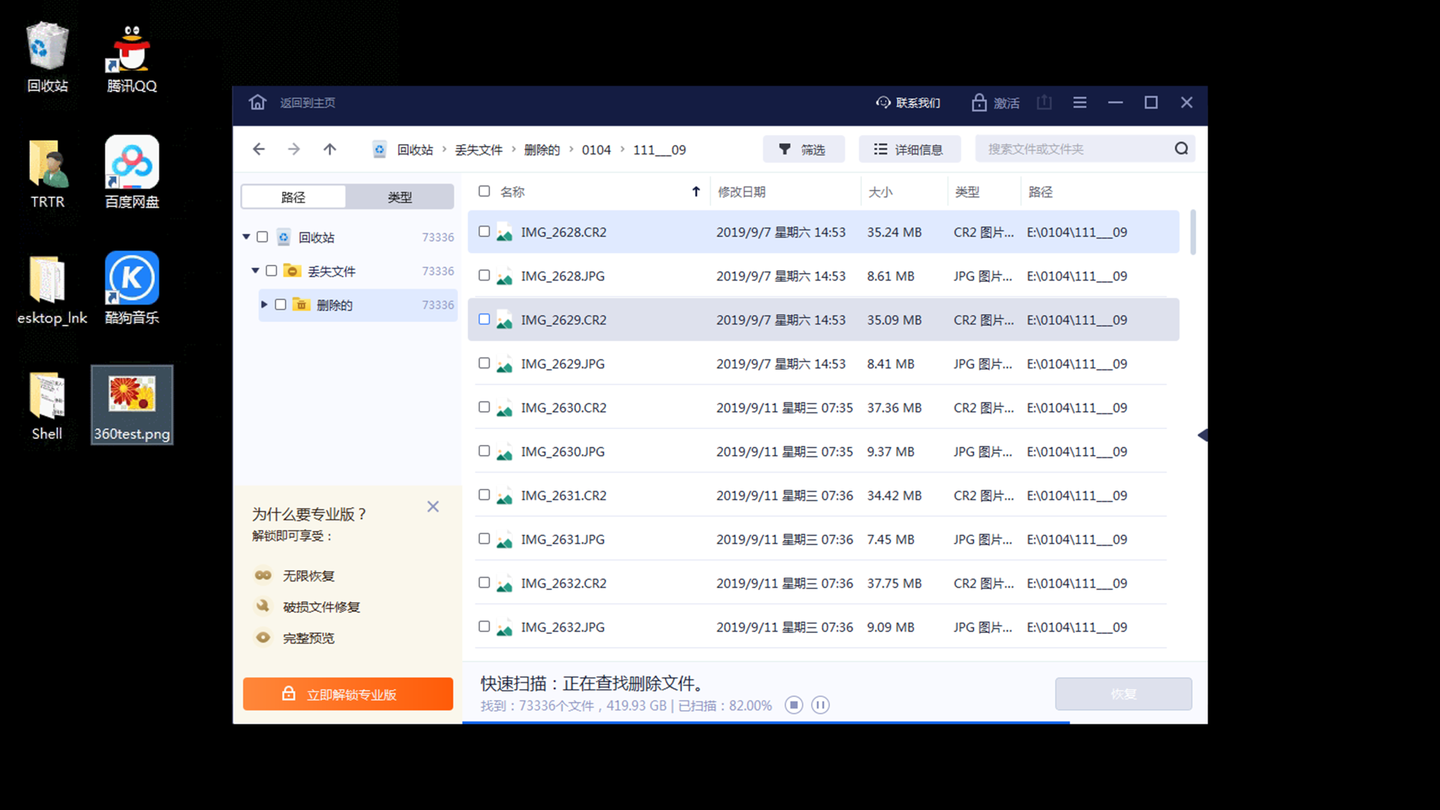
Task: Check the box for IMG_2630.CR2
Action: 484,407
